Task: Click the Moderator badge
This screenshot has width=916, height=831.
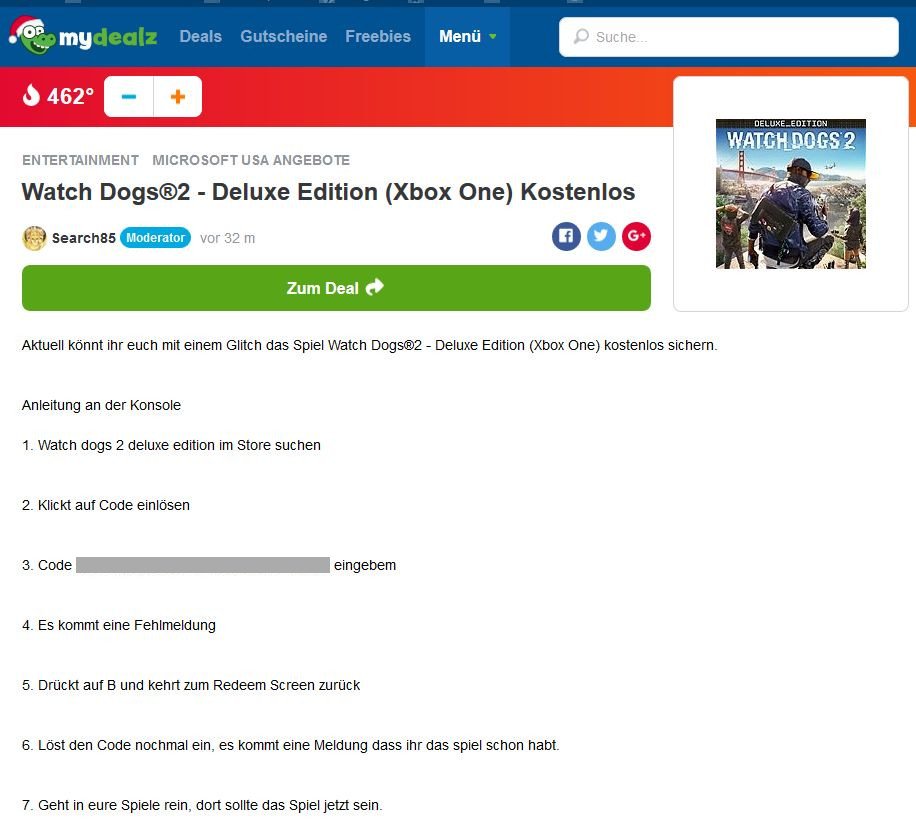Action: pyautogui.click(x=155, y=238)
